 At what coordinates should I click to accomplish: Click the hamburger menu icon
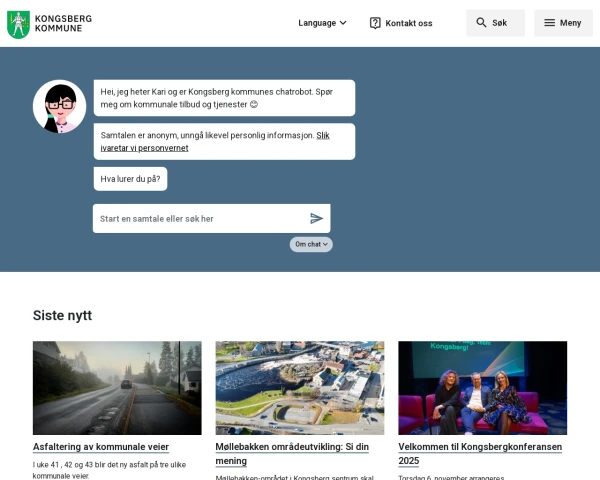coord(549,23)
